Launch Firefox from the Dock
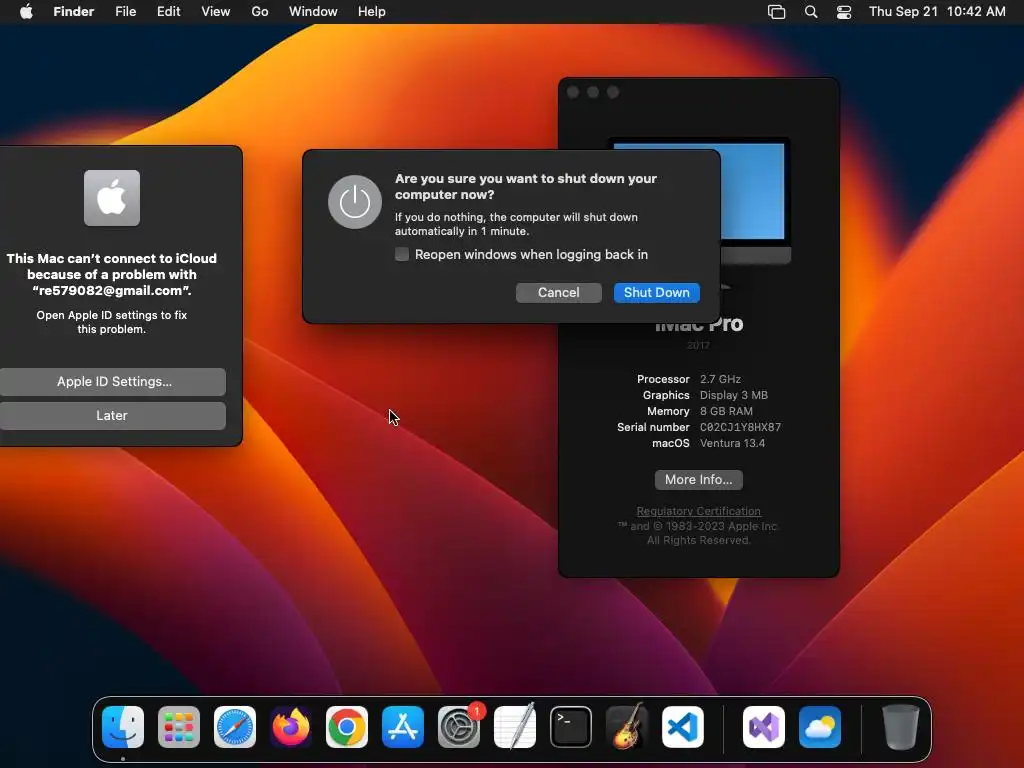1024x768 pixels. click(x=291, y=727)
